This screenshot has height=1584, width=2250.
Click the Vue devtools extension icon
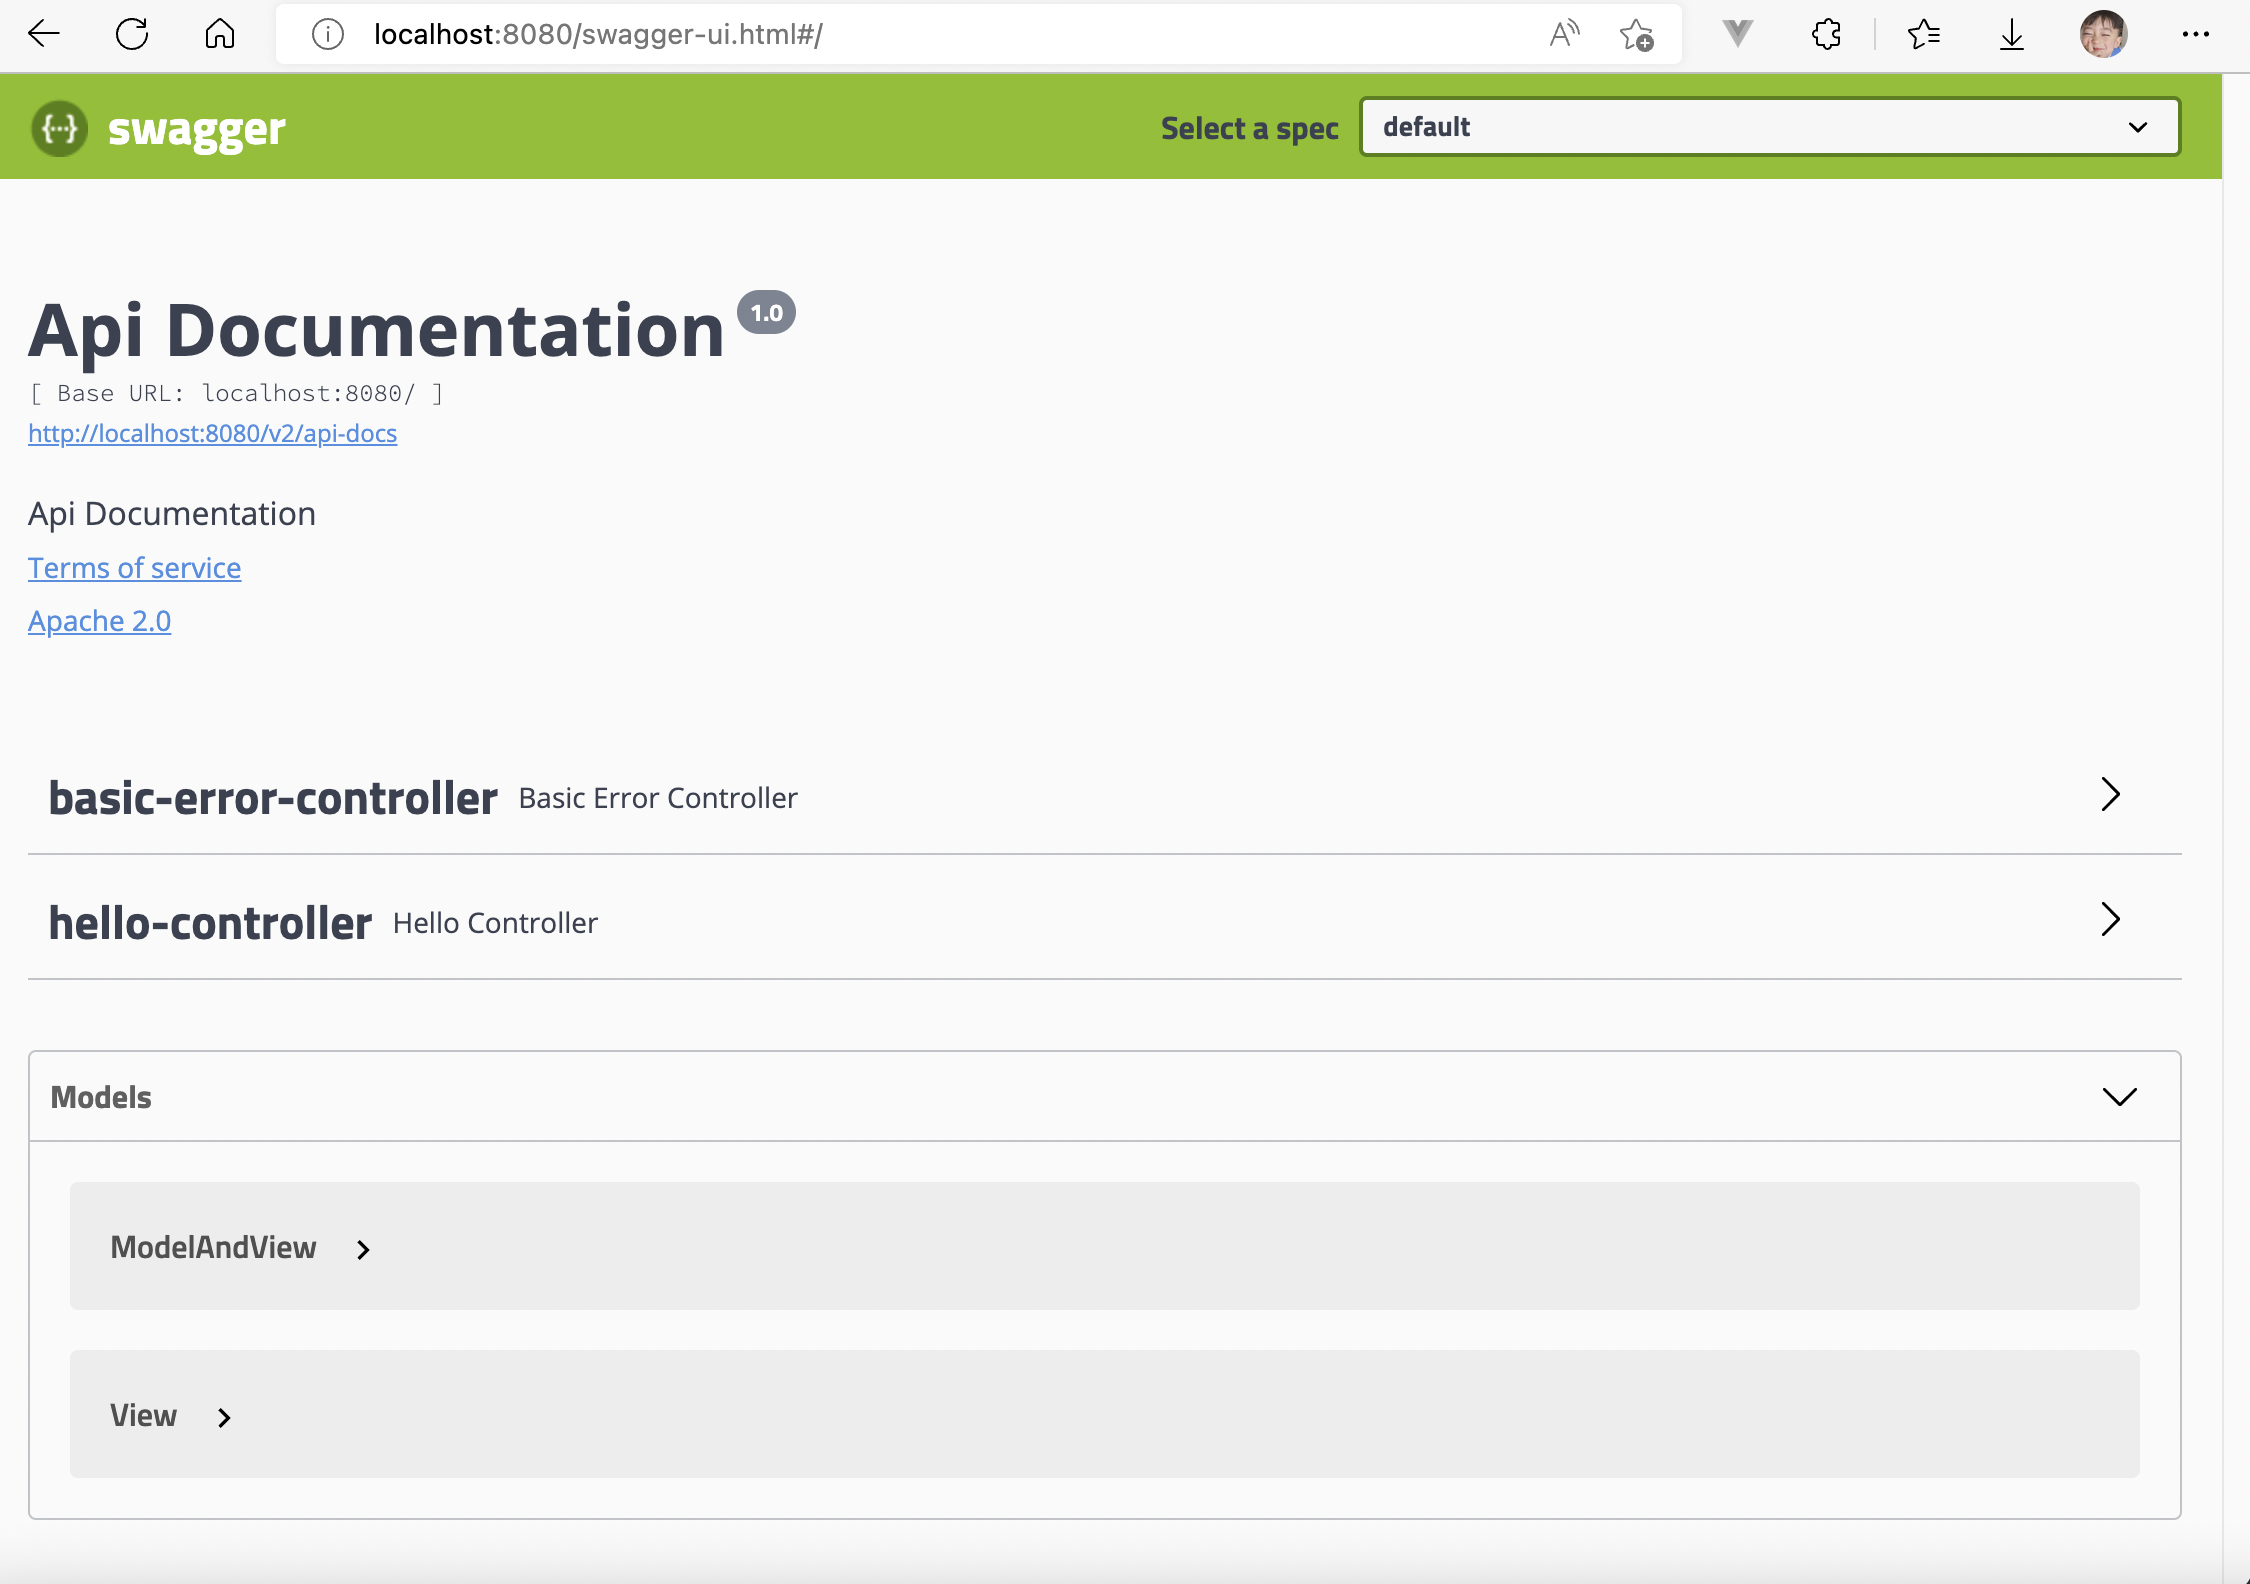pos(1738,34)
